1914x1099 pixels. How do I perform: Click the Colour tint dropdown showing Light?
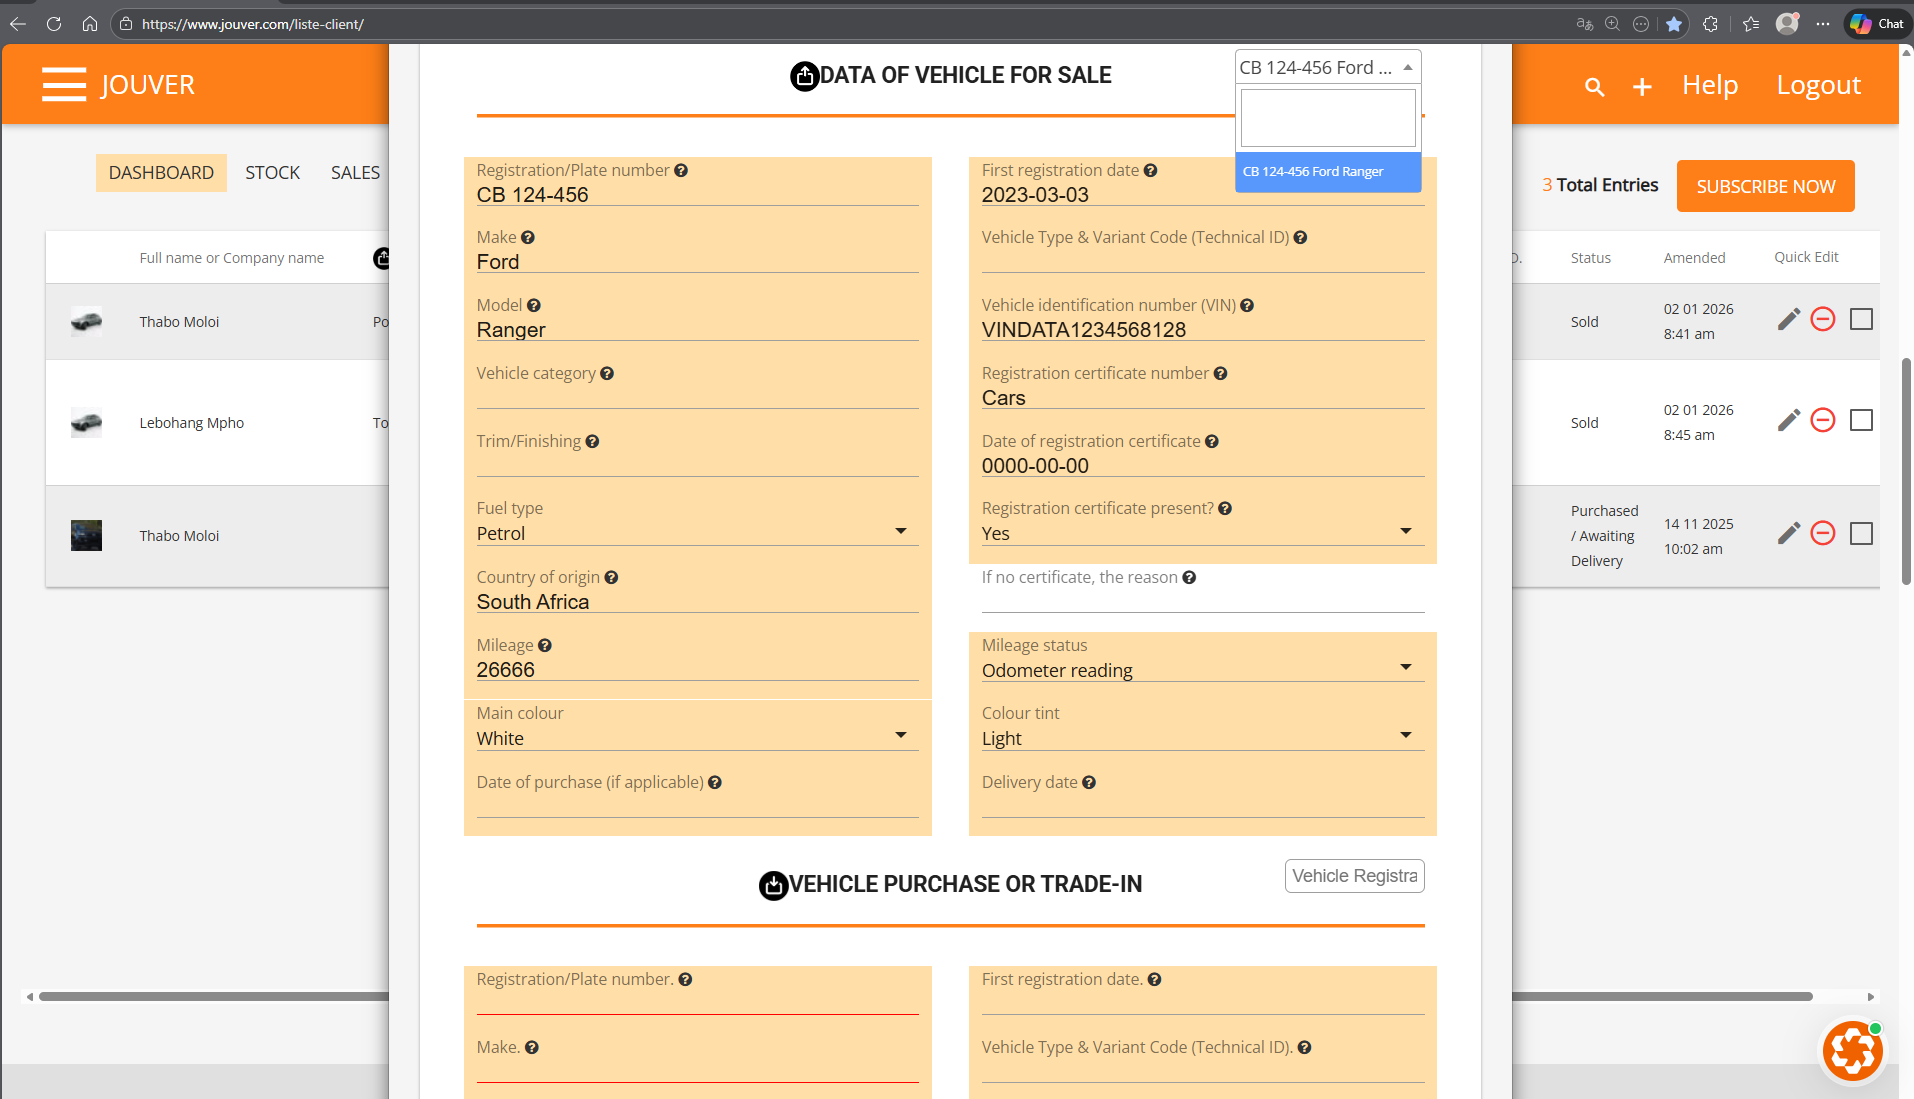click(1202, 738)
